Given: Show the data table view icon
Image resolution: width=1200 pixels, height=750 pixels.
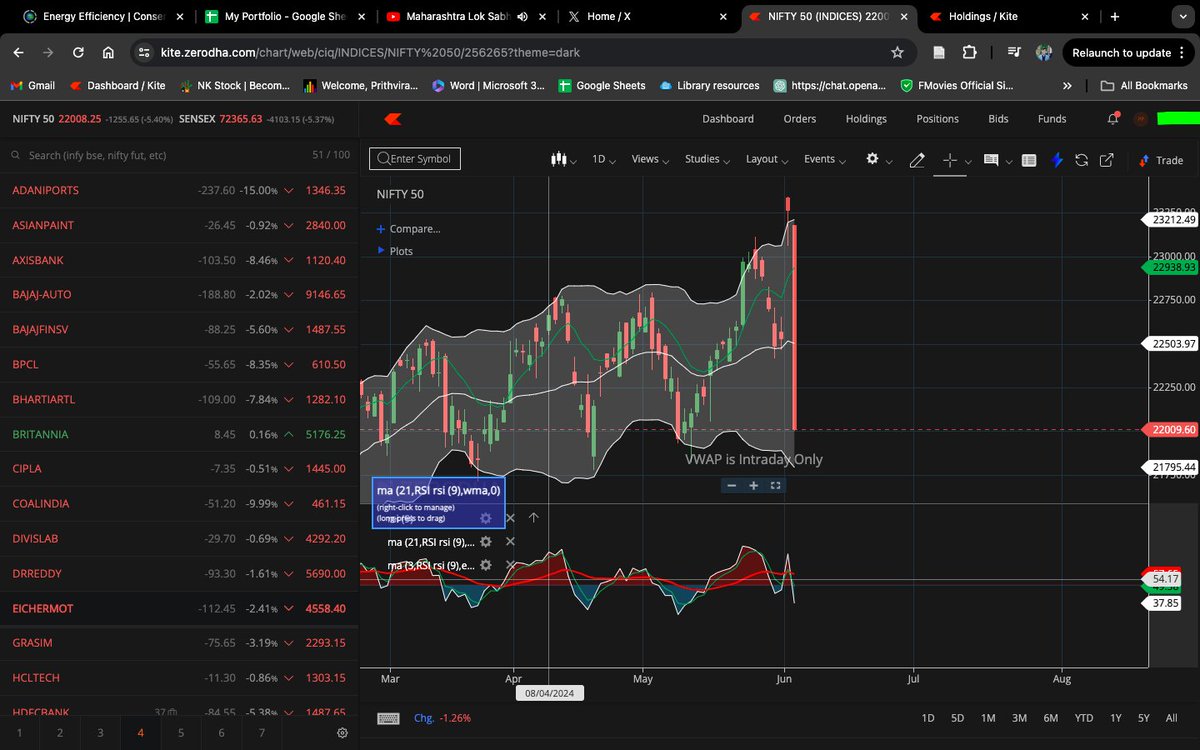Looking at the screenshot, I should [x=1029, y=160].
